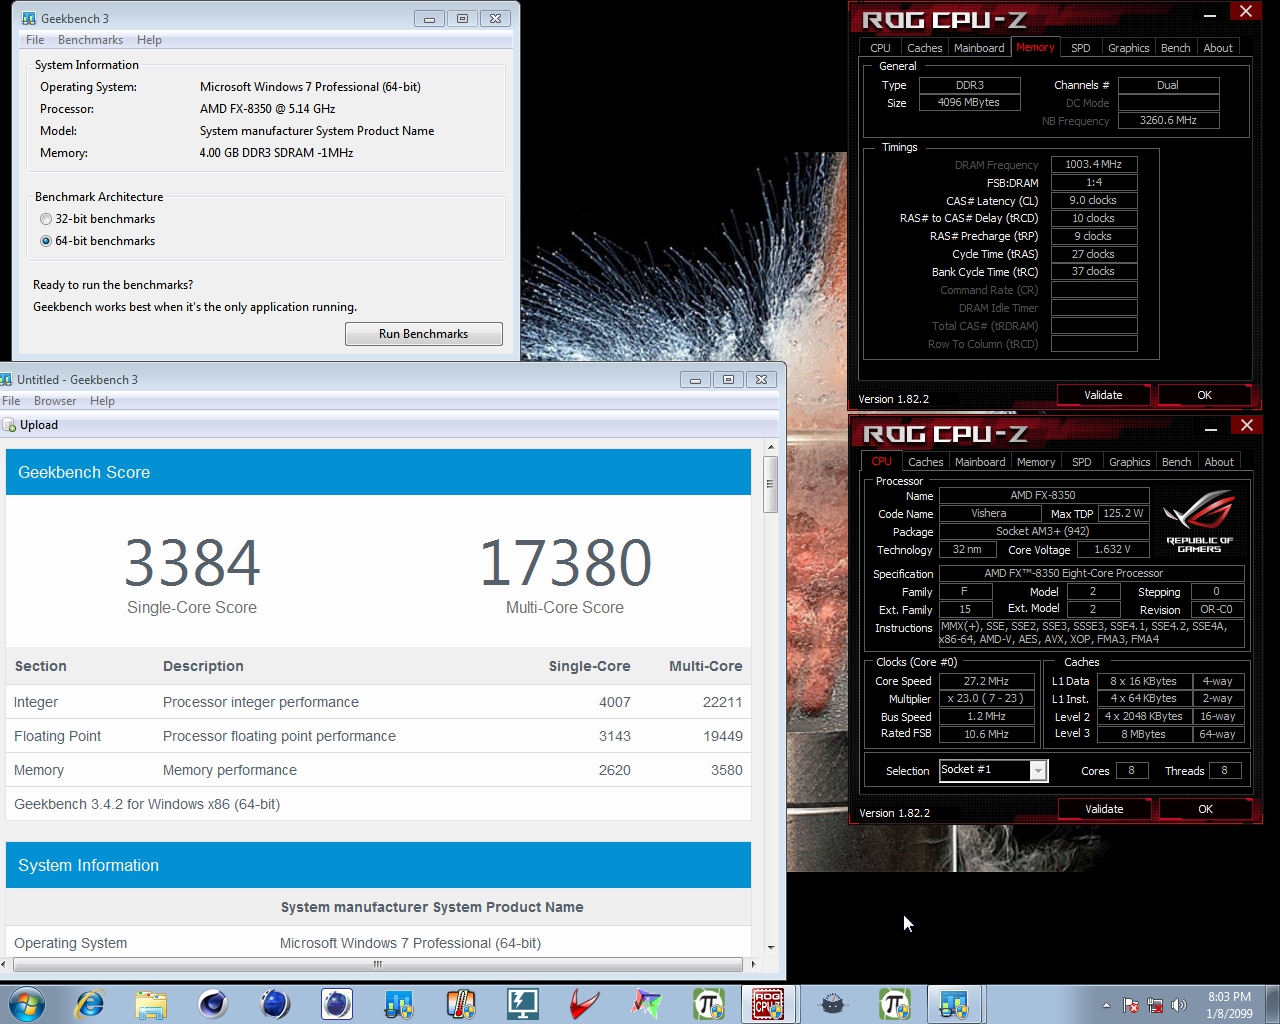Click the volume speaker tray icon
The width and height of the screenshot is (1280, 1024).
click(1179, 1005)
